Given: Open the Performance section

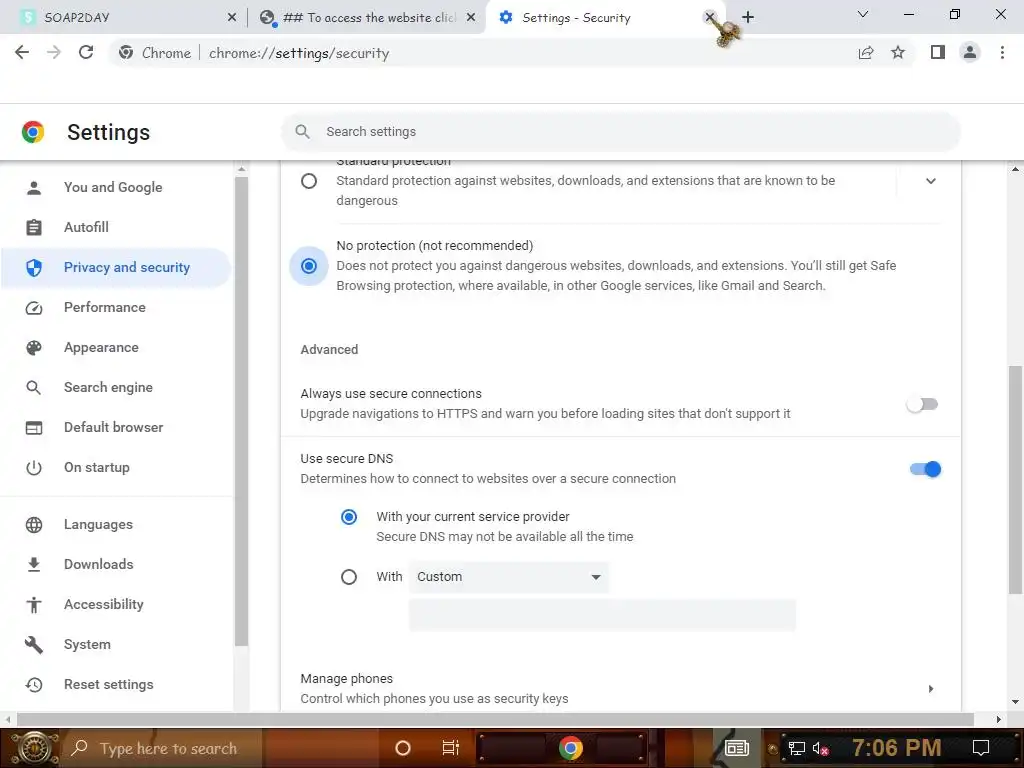Looking at the screenshot, I should tap(104, 308).
